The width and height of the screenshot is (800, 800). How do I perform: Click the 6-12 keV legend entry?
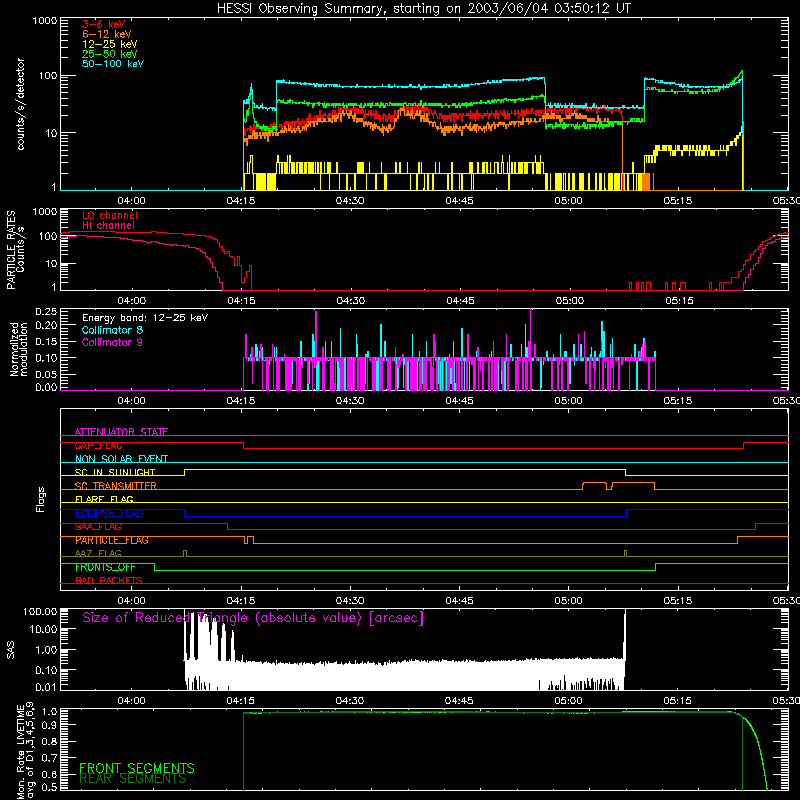point(107,34)
